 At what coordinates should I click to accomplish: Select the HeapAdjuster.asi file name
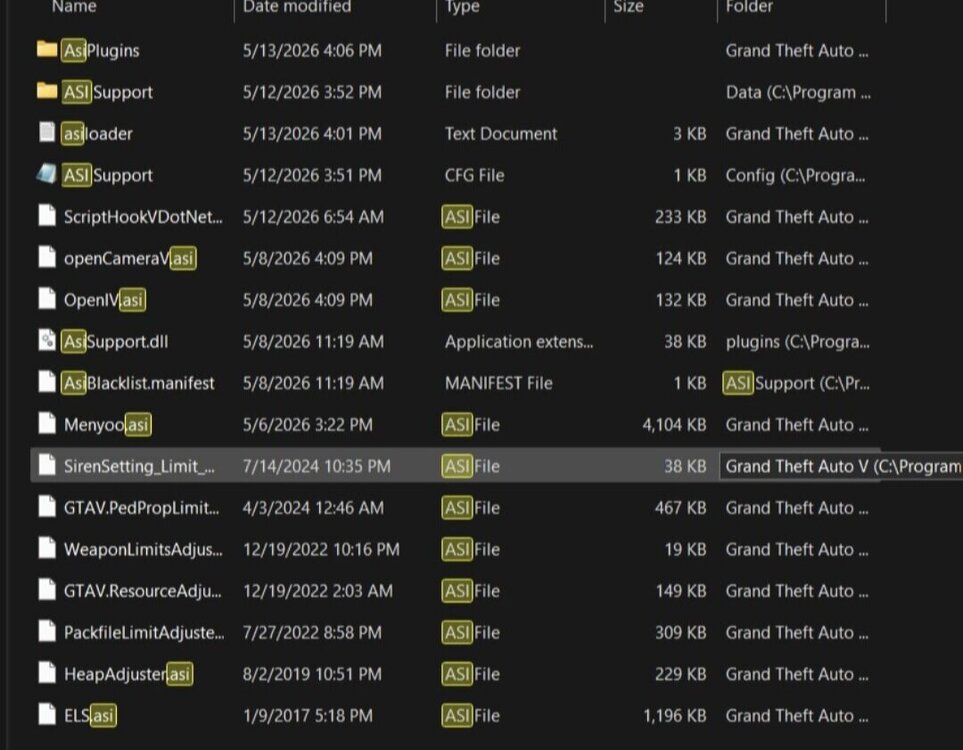click(128, 674)
